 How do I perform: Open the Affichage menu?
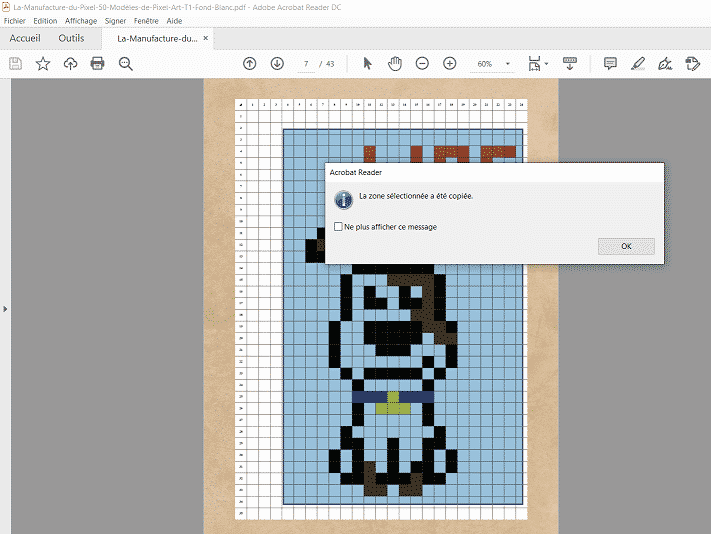(x=81, y=21)
